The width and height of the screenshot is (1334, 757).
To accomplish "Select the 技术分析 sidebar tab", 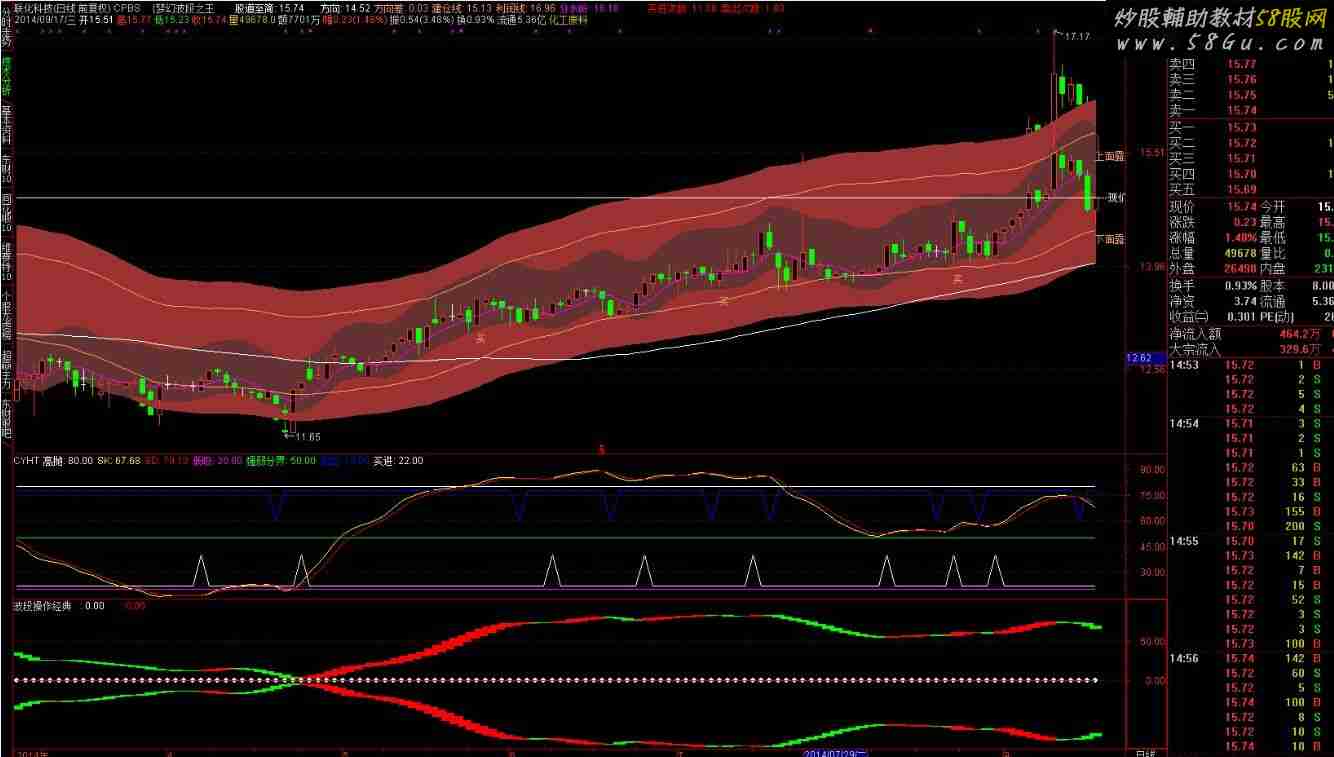I will 6,76.
